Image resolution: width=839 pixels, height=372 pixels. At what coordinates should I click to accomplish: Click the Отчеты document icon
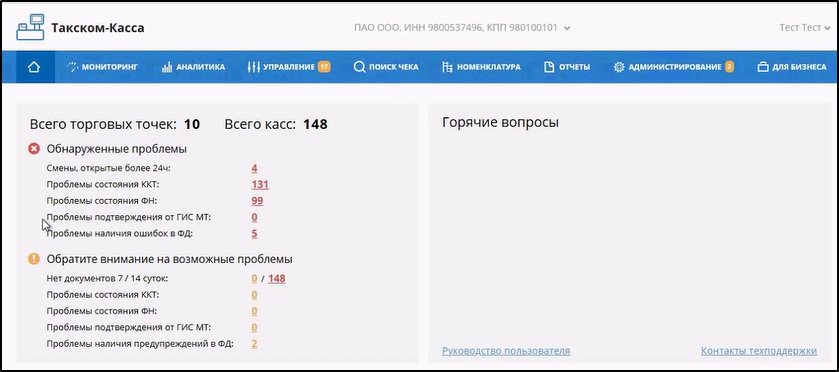[x=549, y=67]
